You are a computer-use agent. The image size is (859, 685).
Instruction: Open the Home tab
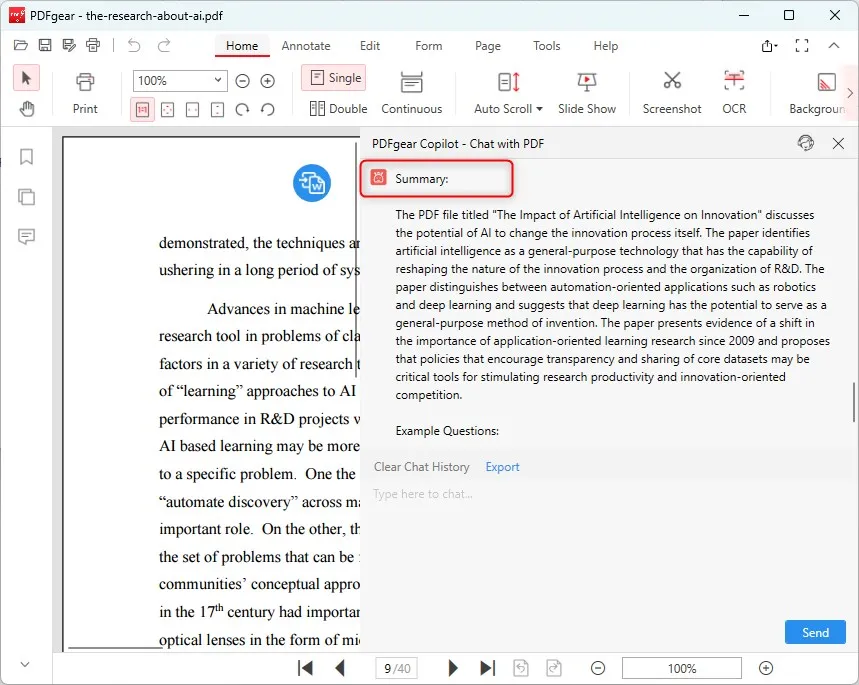242,46
